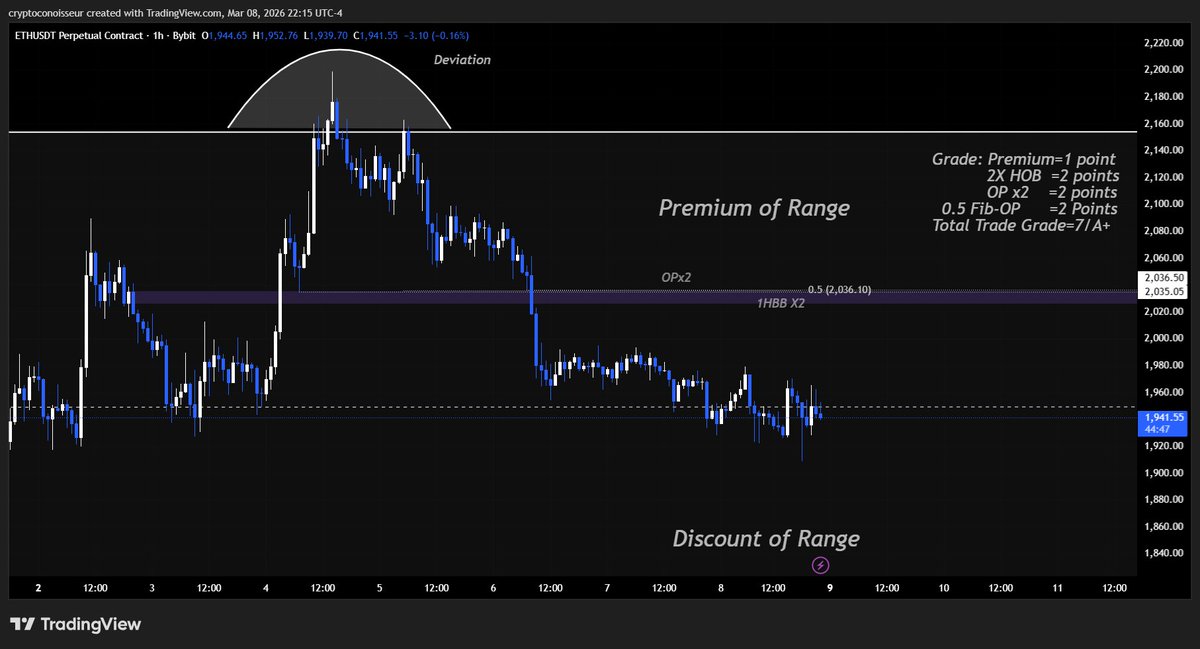The height and width of the screenshot is (649, 1200).
Task: Click date 9 on the time axis
Action: (x=830, y=588)
